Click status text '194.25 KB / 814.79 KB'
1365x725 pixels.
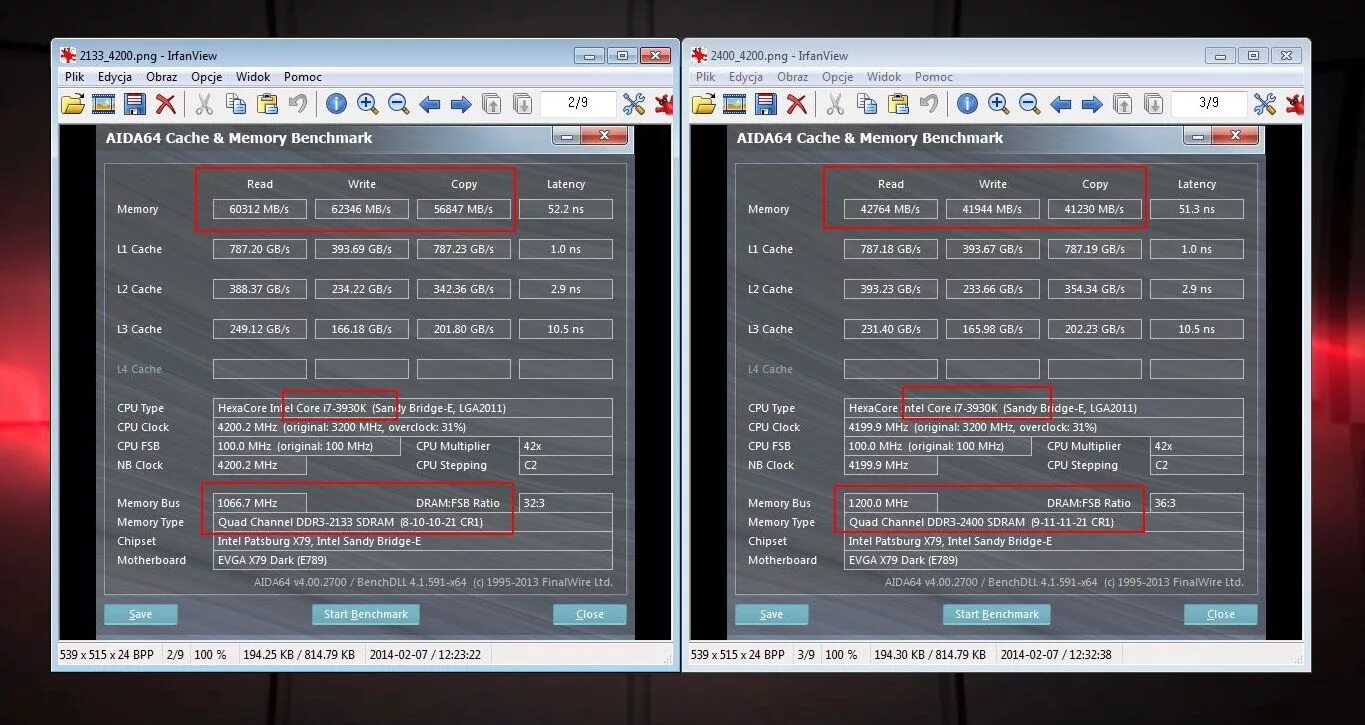tap(299, 655)
